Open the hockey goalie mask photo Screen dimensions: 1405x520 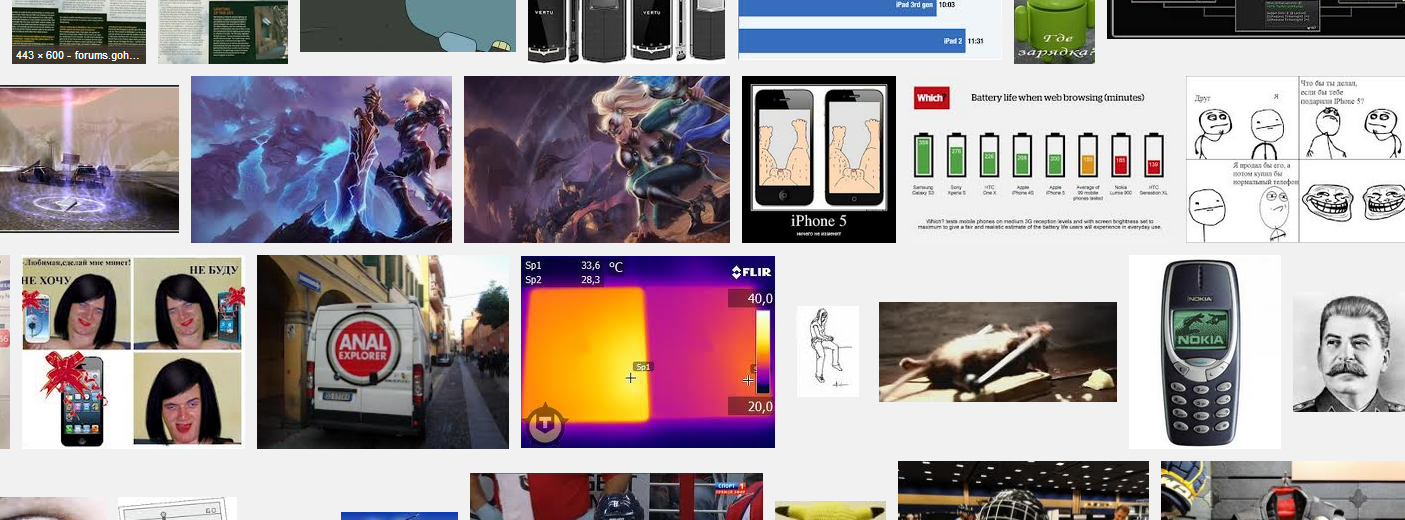coord(1023,491)
